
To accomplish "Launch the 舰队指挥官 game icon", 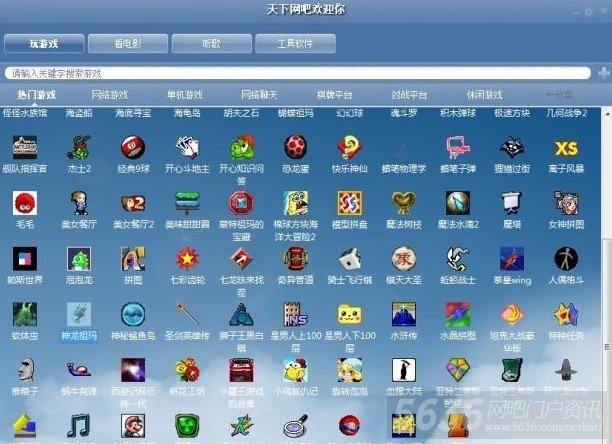I will pyautogui.click(x=25, y=147).
